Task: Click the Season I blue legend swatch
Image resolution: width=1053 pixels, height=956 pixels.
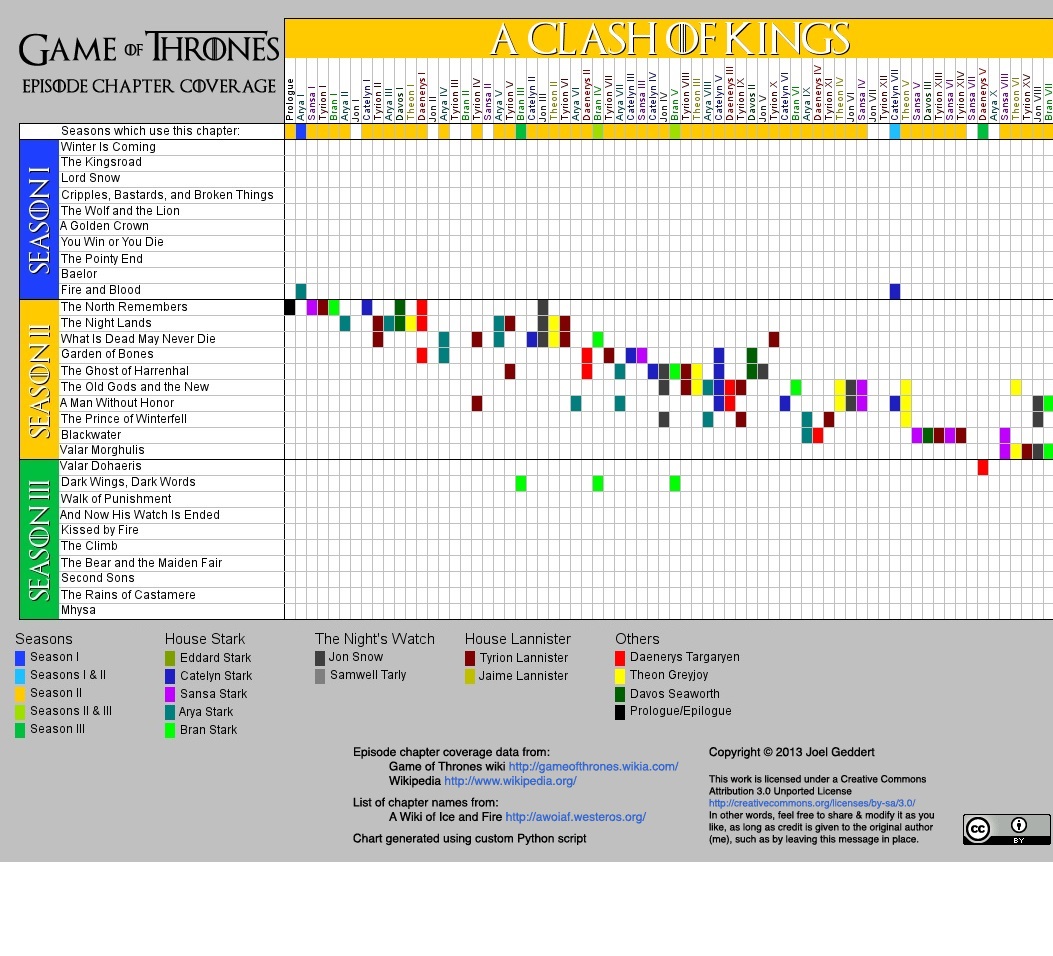Action: click(x=20, y=657)
